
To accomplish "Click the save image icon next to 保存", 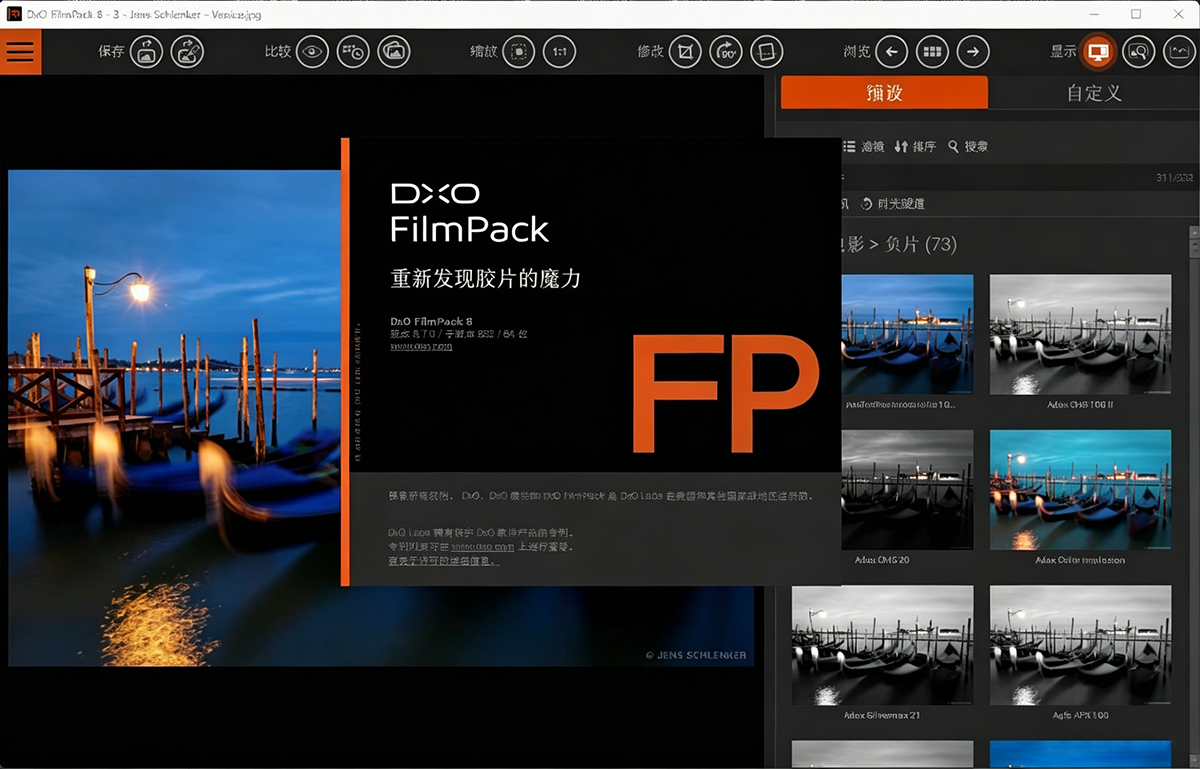I will [x=146, y=52].
